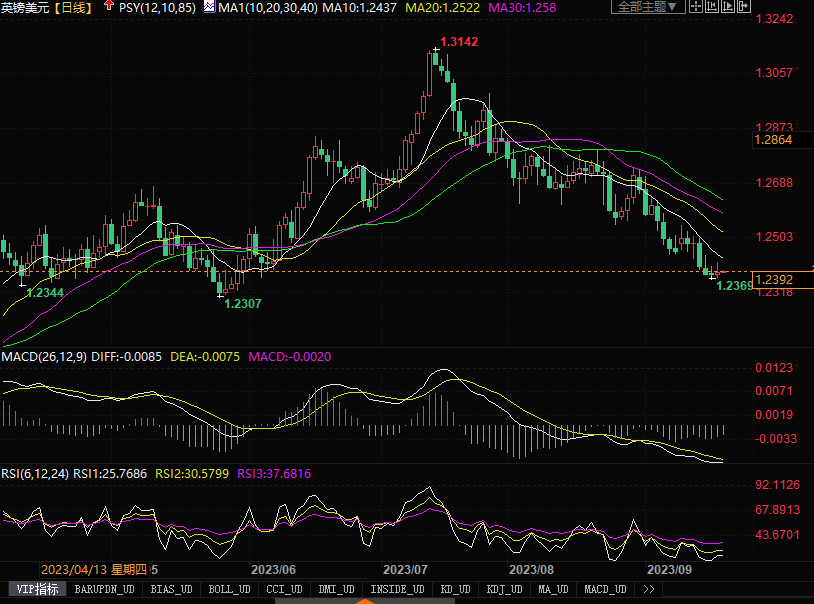Screen dimensions: 814x604
Task: Click the first grid icon after 全部主题
Action: click(x=696, y=7)
